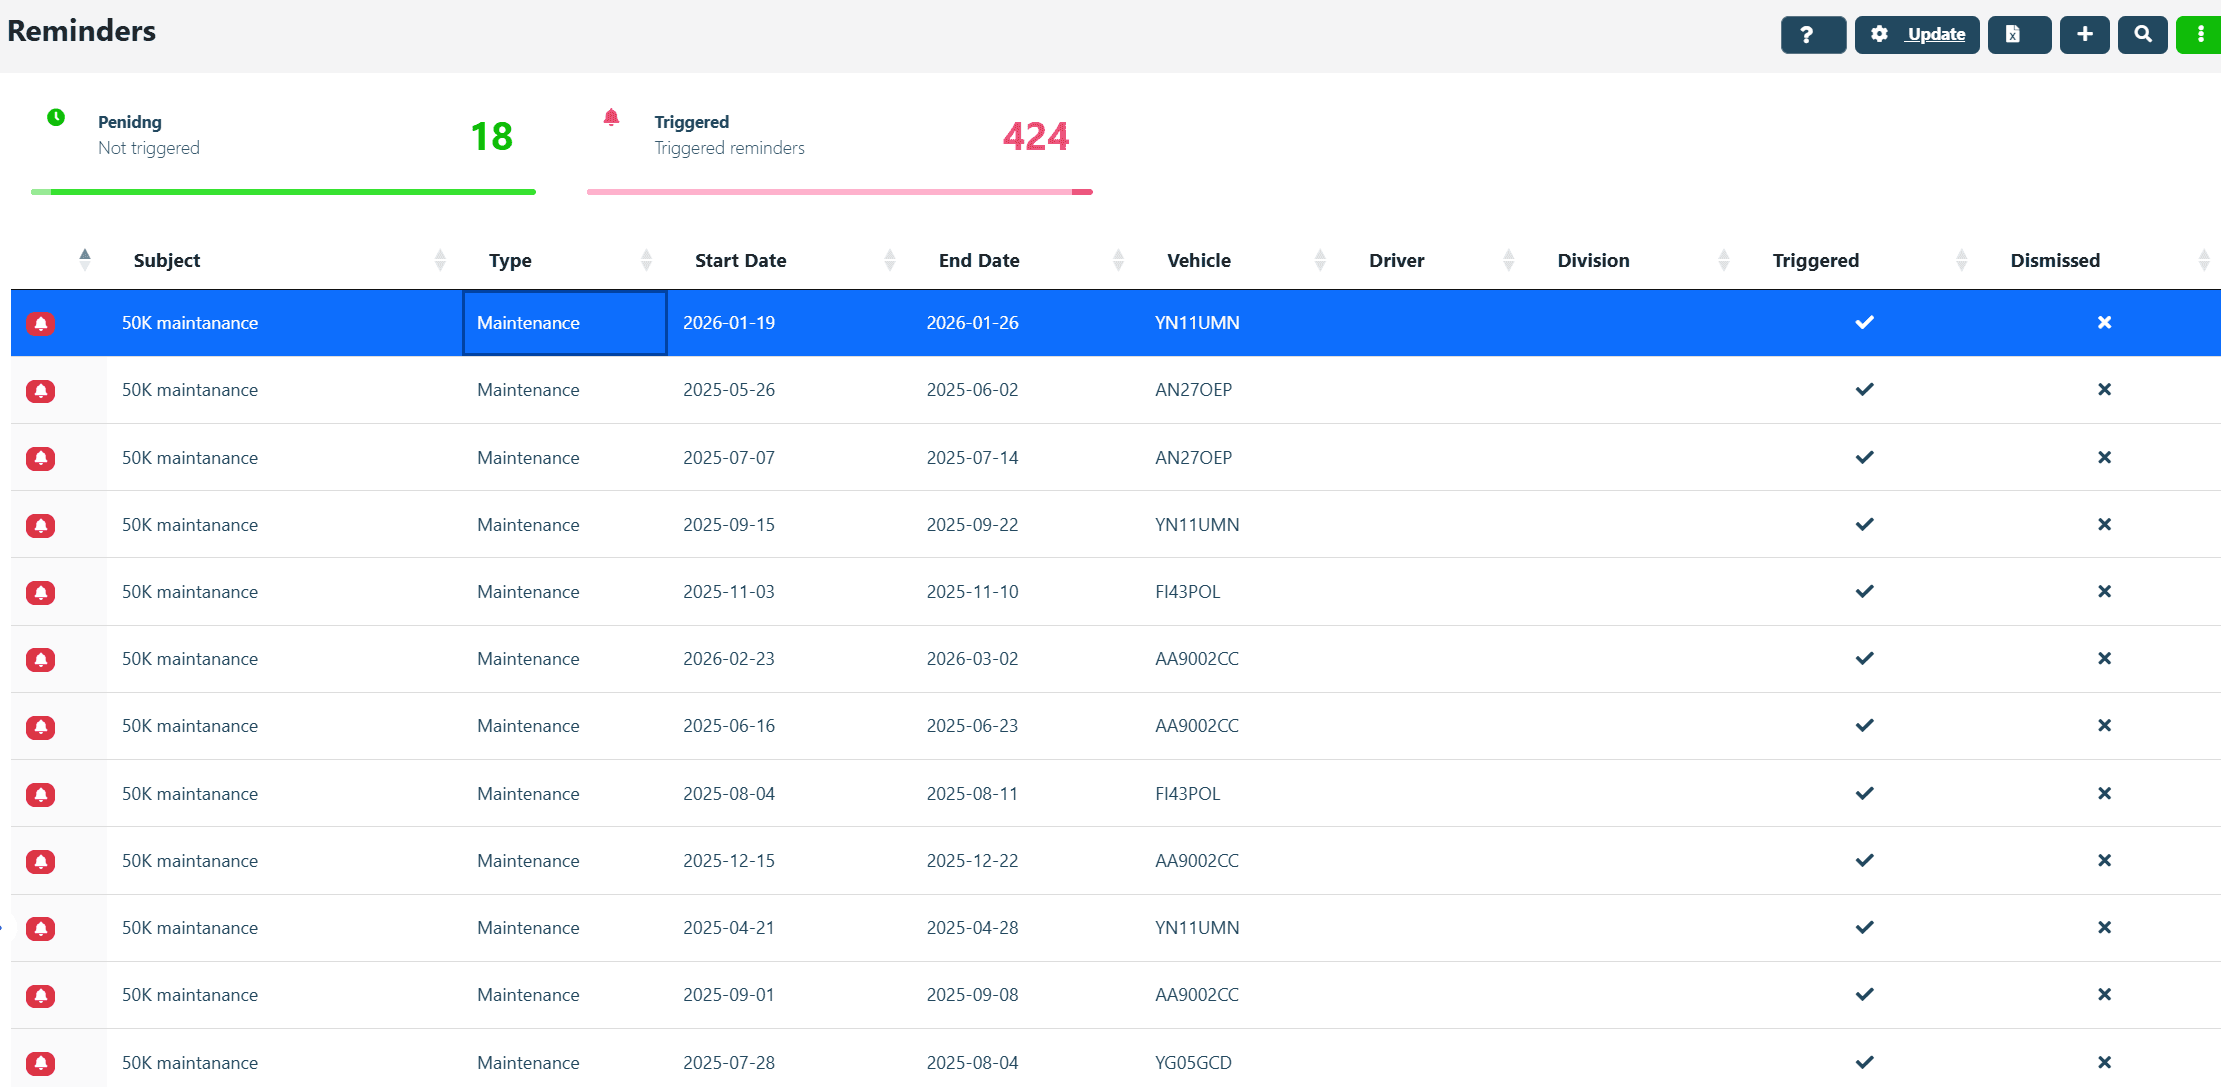2221x1087 pixels.
Task: Open search using the magnifier icon
Action: click(x=2142, y=34)
